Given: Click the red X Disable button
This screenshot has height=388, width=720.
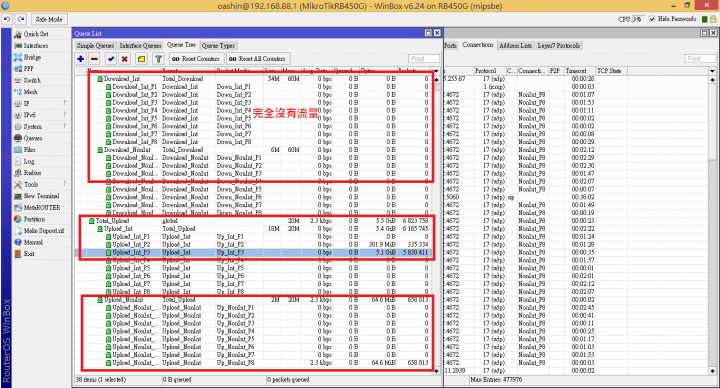Looking at the screenshot, I should coord(124,59).
